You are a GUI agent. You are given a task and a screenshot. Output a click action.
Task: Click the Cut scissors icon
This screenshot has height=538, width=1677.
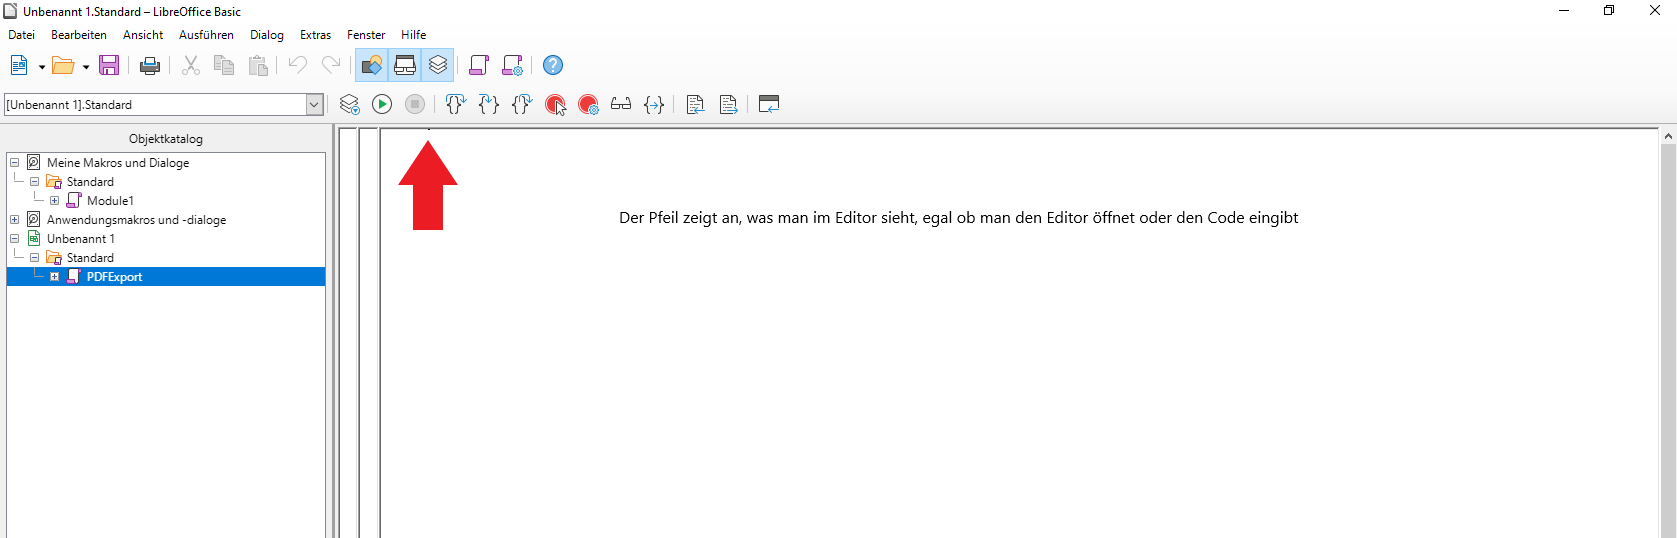[191, 66]
